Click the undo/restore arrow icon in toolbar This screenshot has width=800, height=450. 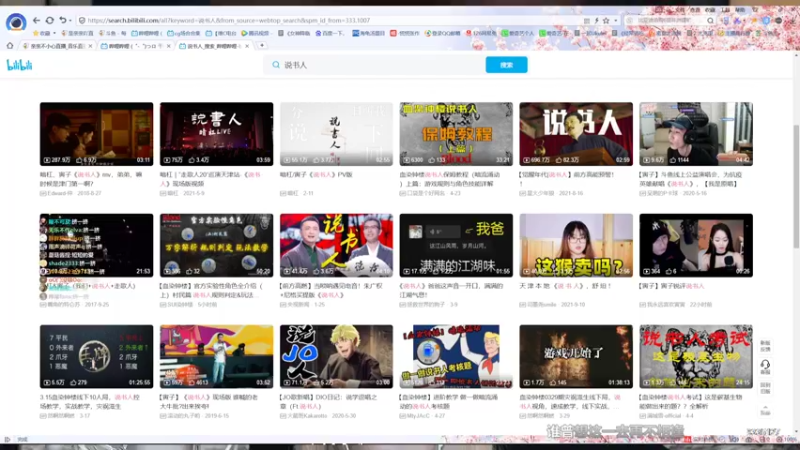tap(62, 20)
